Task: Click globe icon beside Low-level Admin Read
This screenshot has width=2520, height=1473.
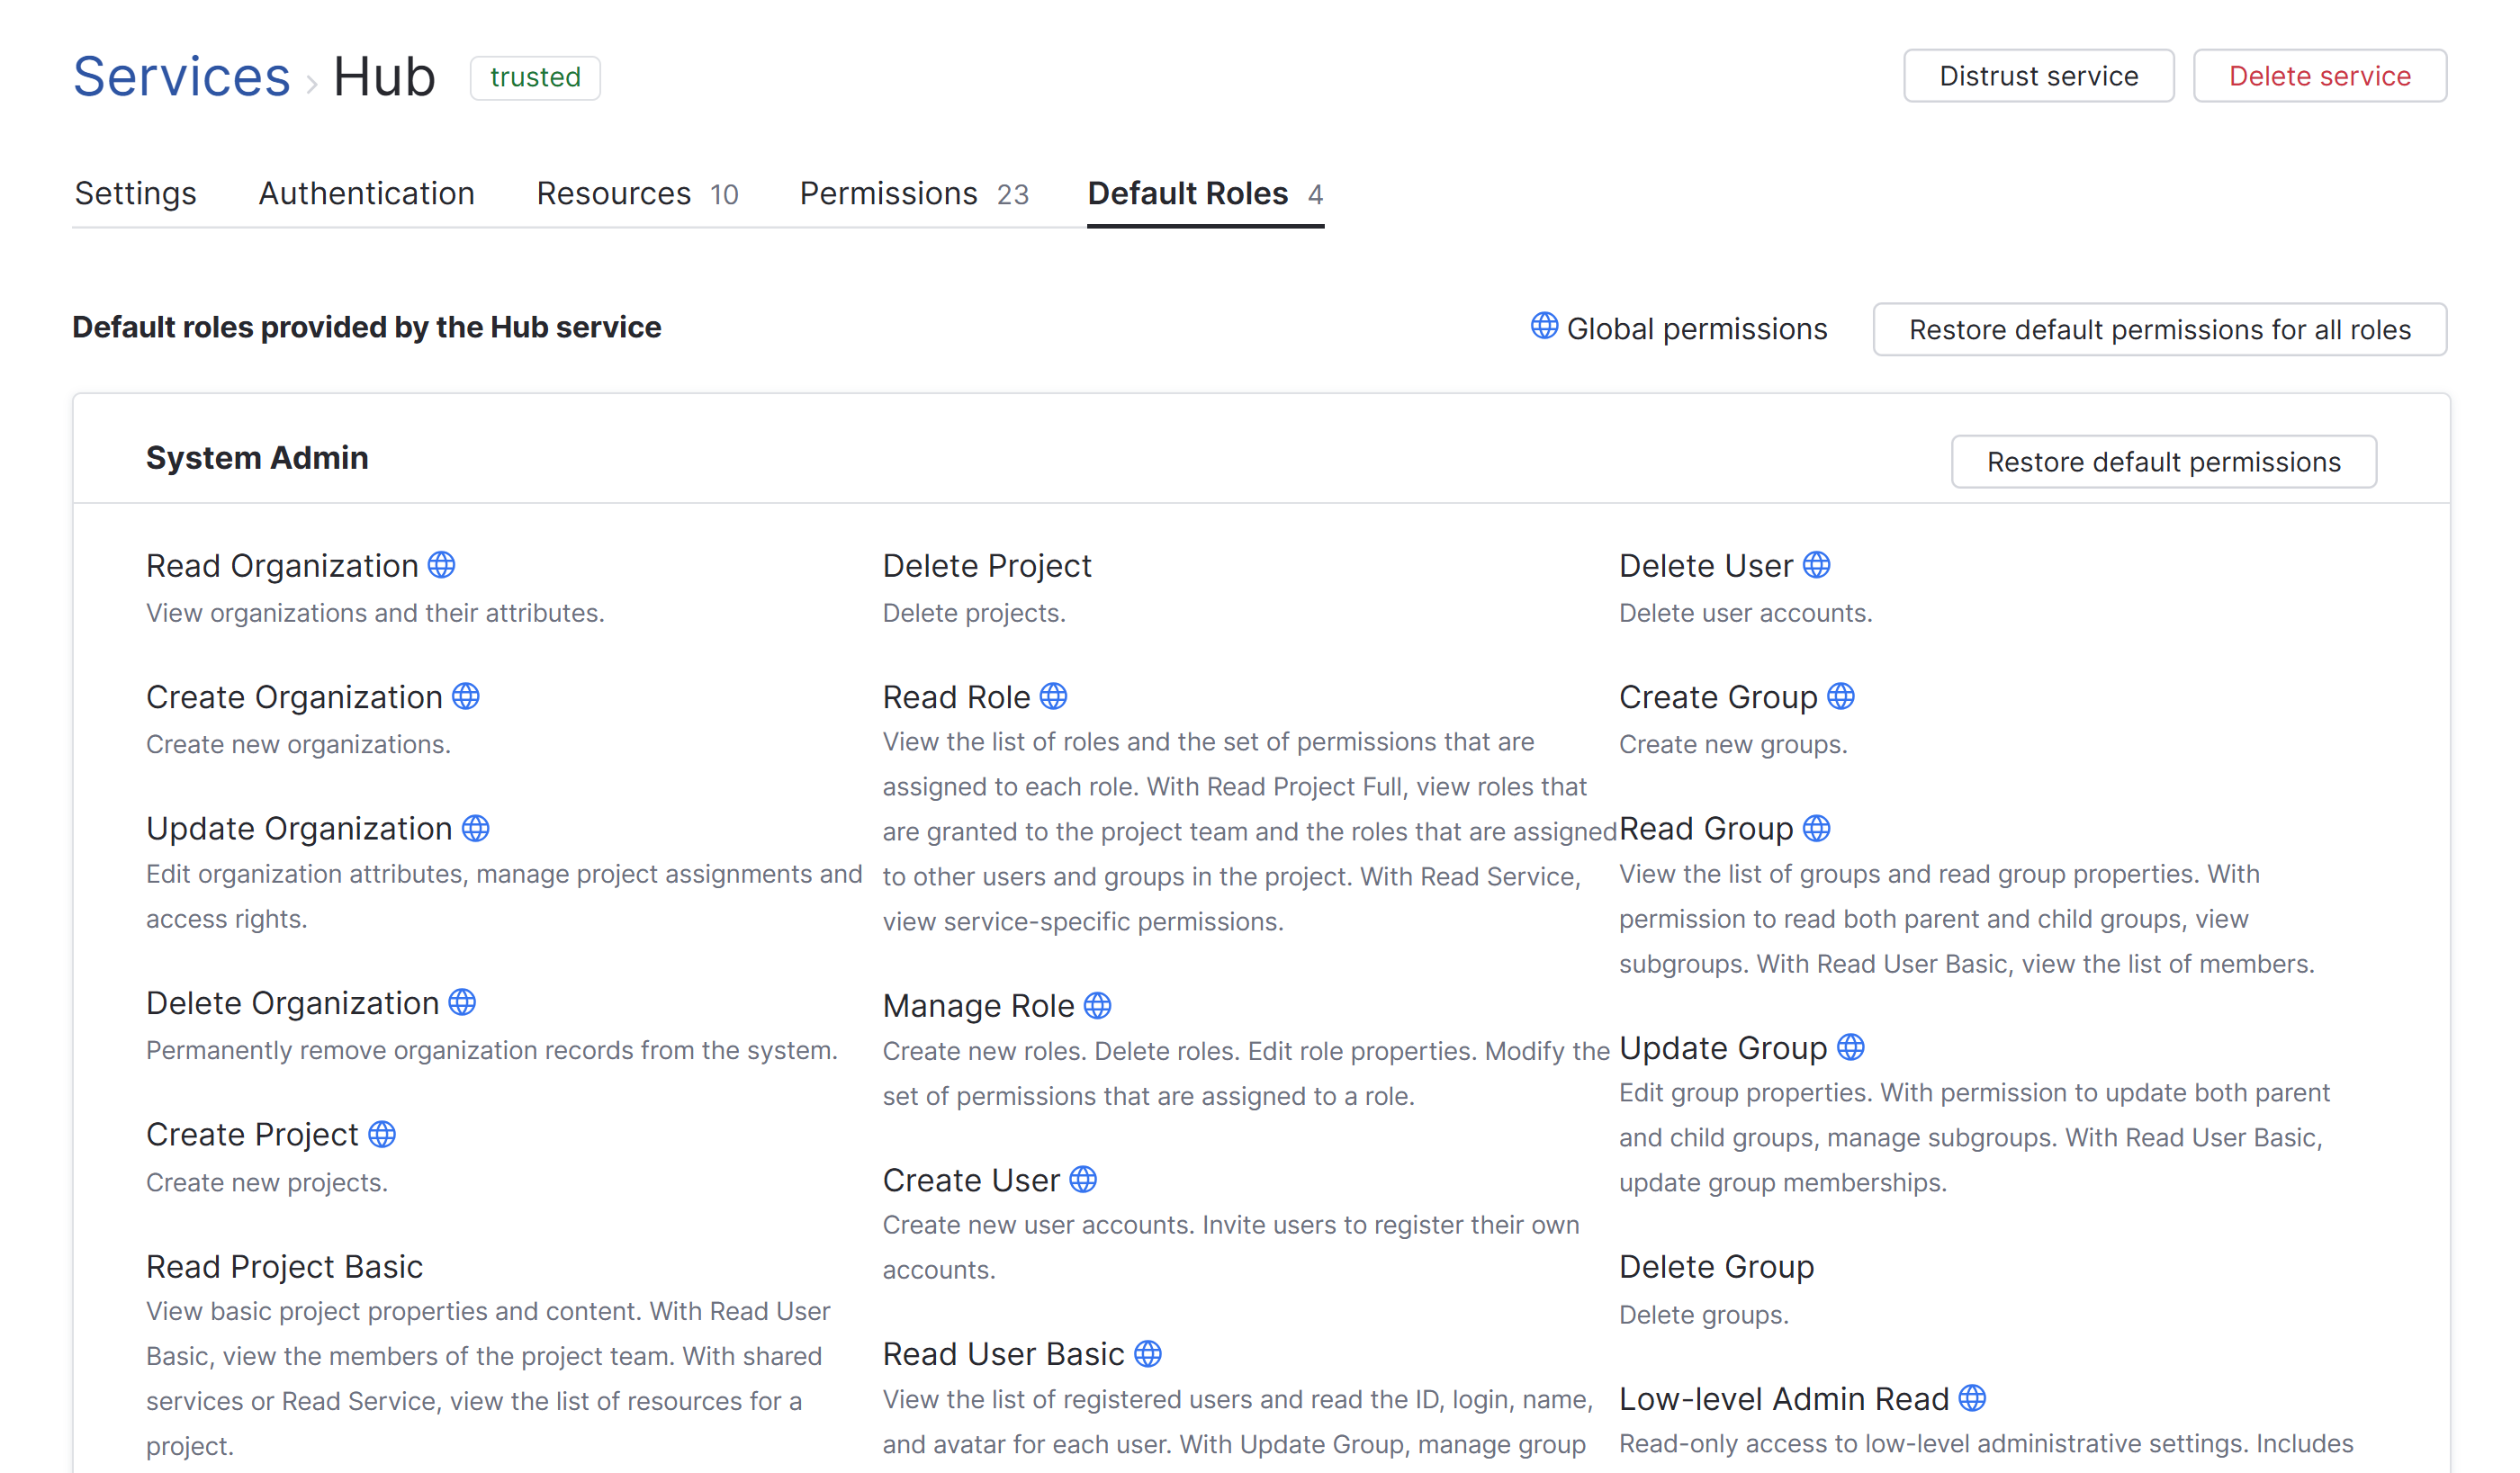Action: click(1971, 1397)
